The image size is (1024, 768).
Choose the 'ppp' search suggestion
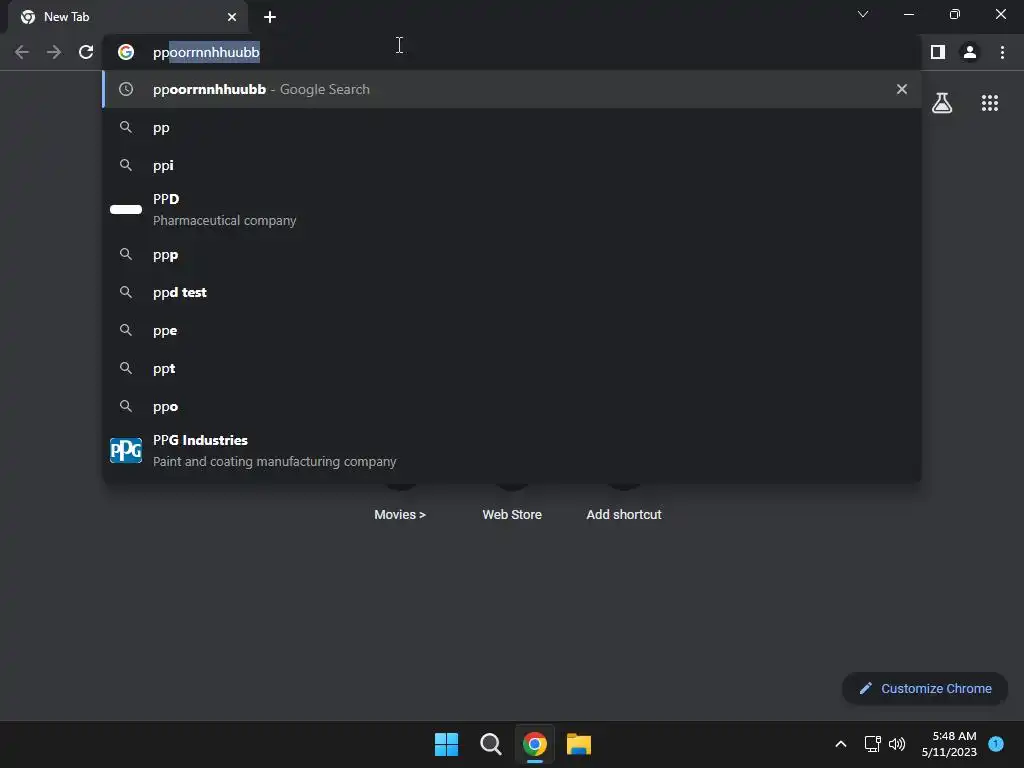tap(512, 255)
